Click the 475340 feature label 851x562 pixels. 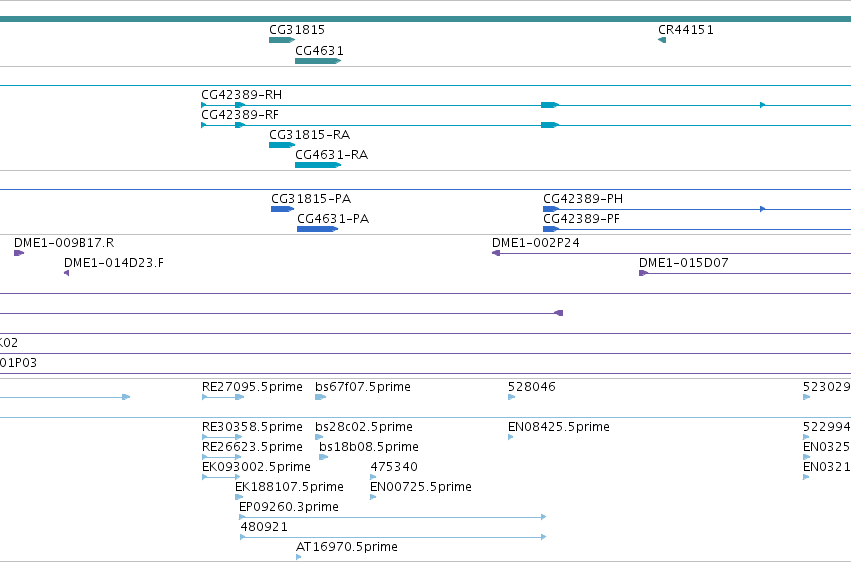394,468
